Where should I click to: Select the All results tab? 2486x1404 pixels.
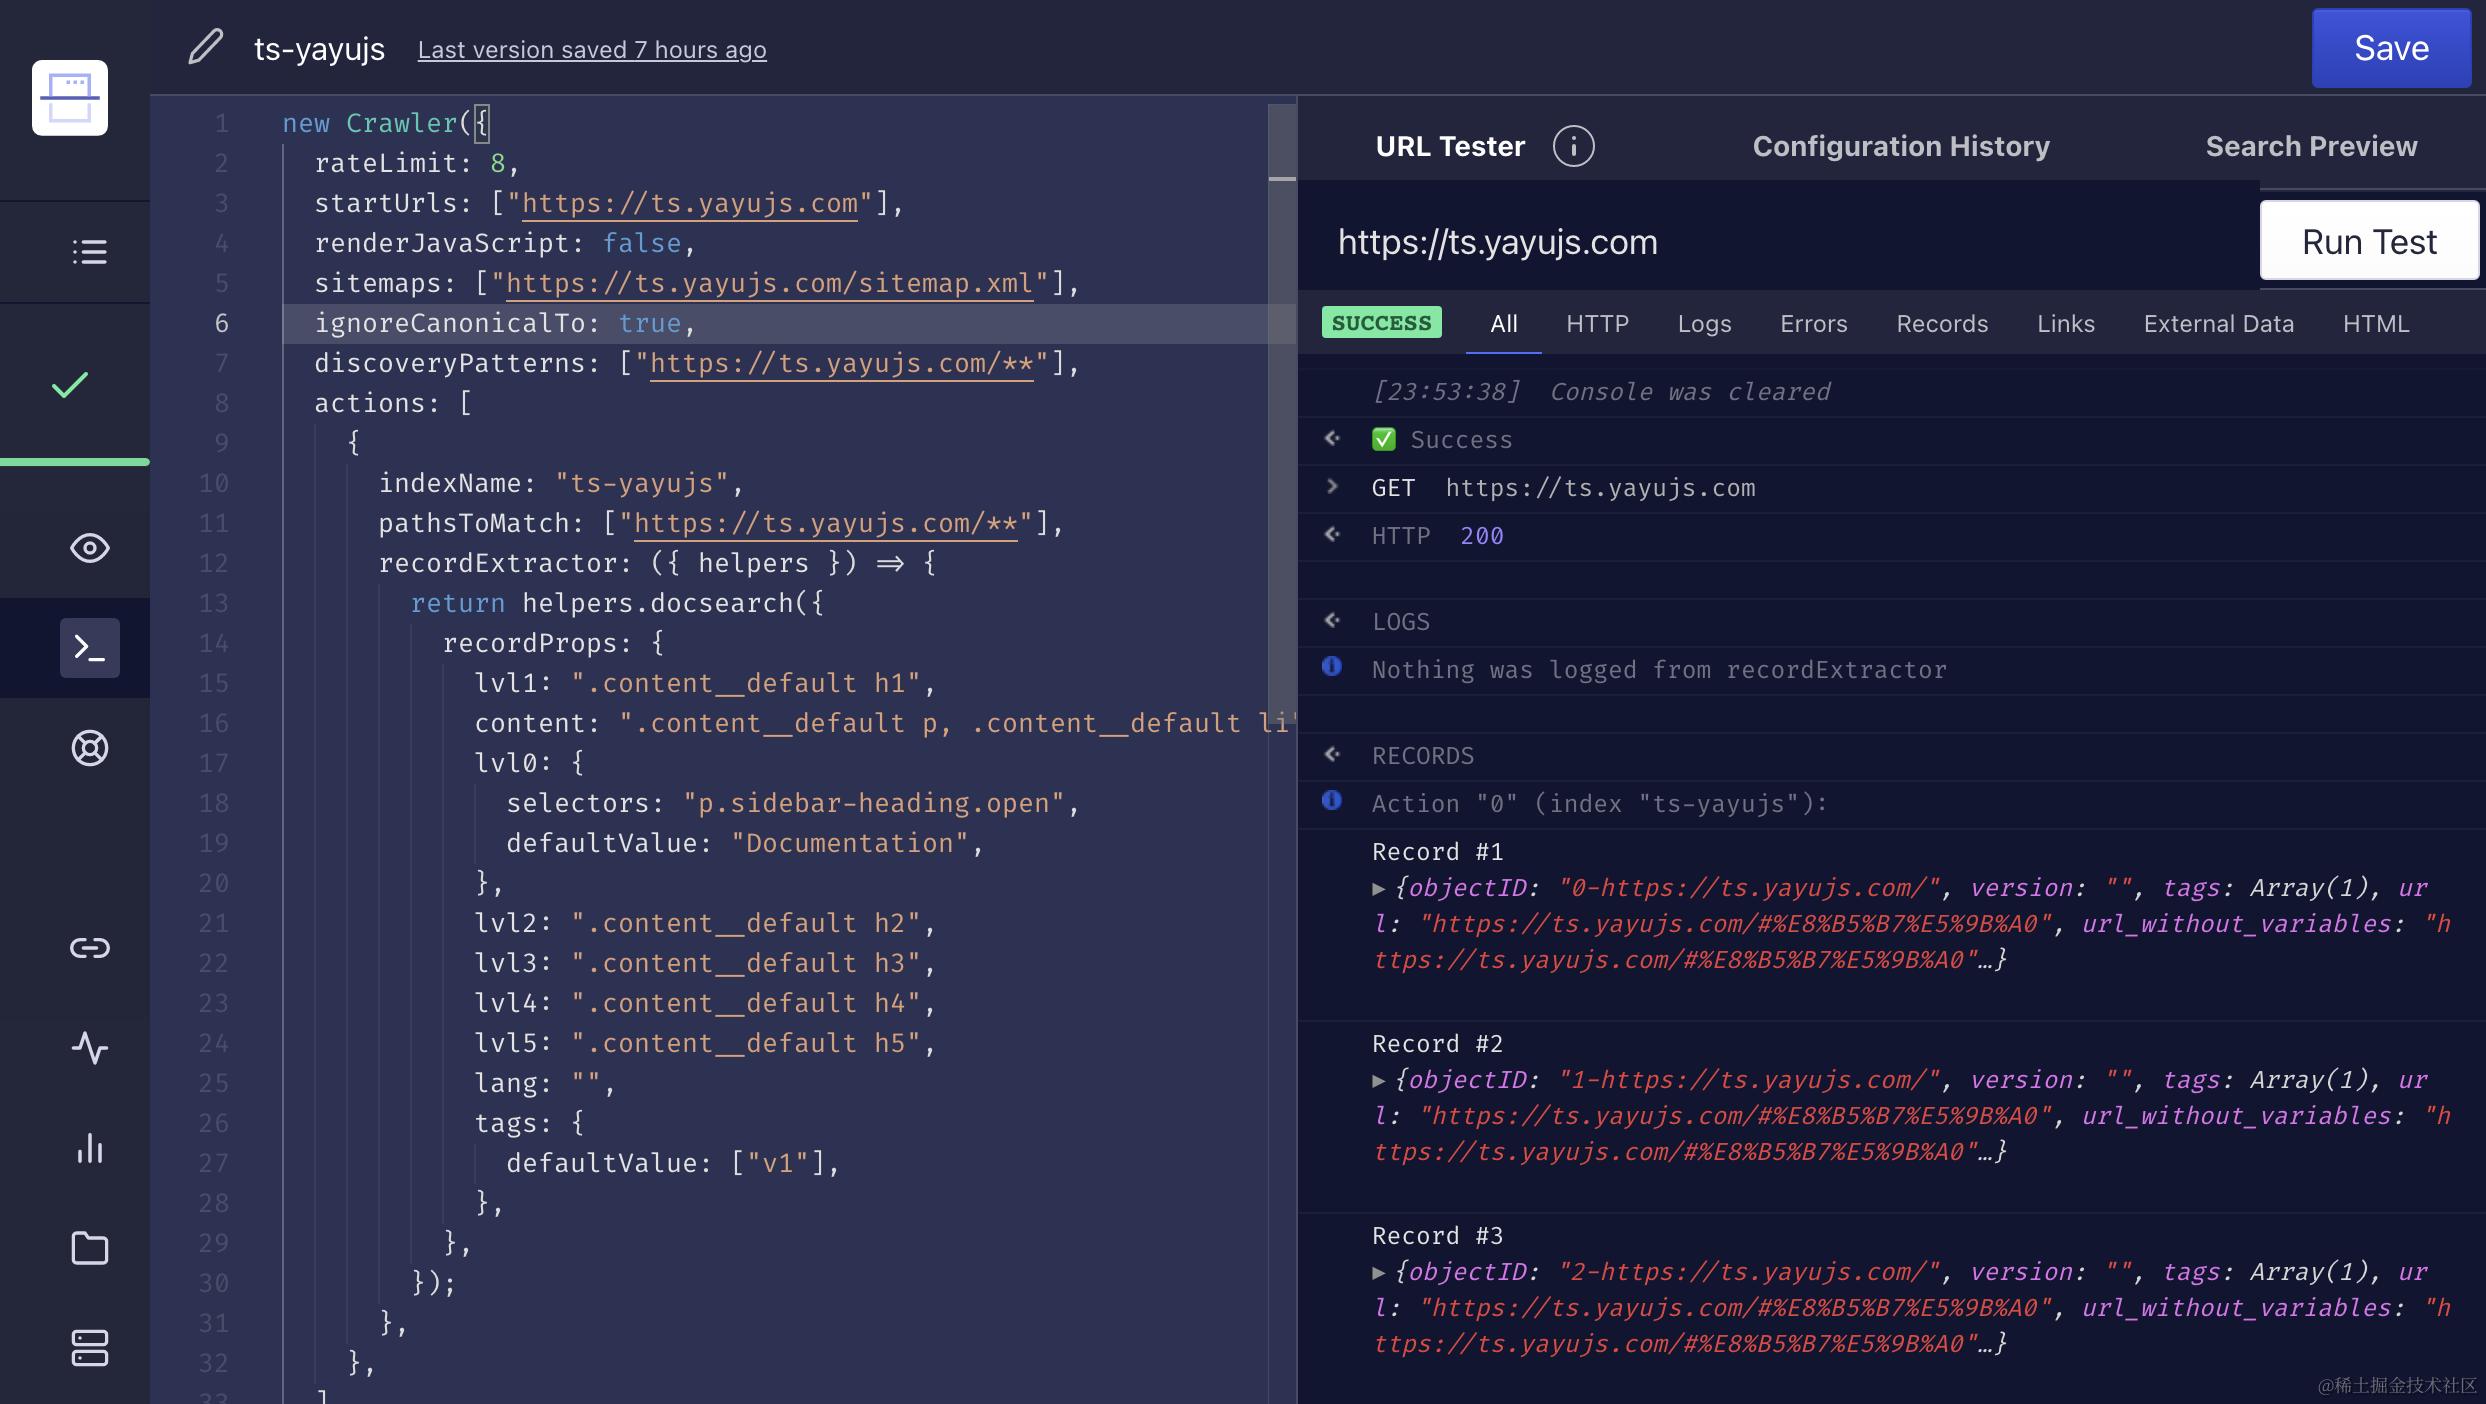point(1503,323)
